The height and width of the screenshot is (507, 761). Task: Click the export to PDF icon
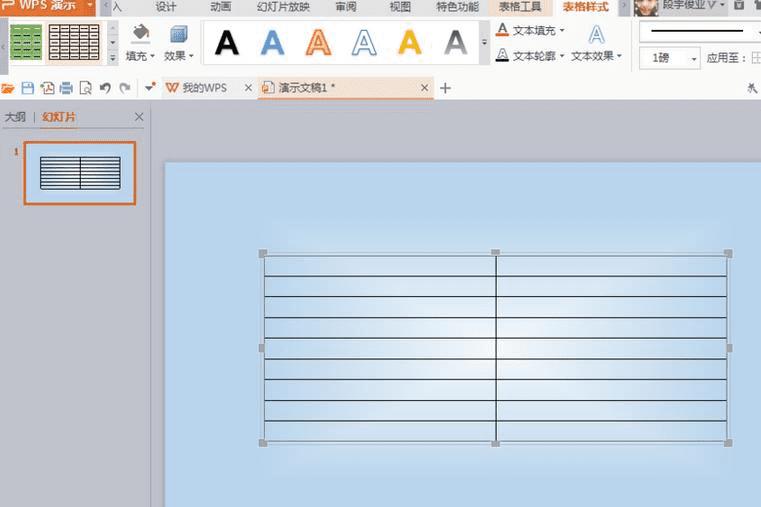47,88
